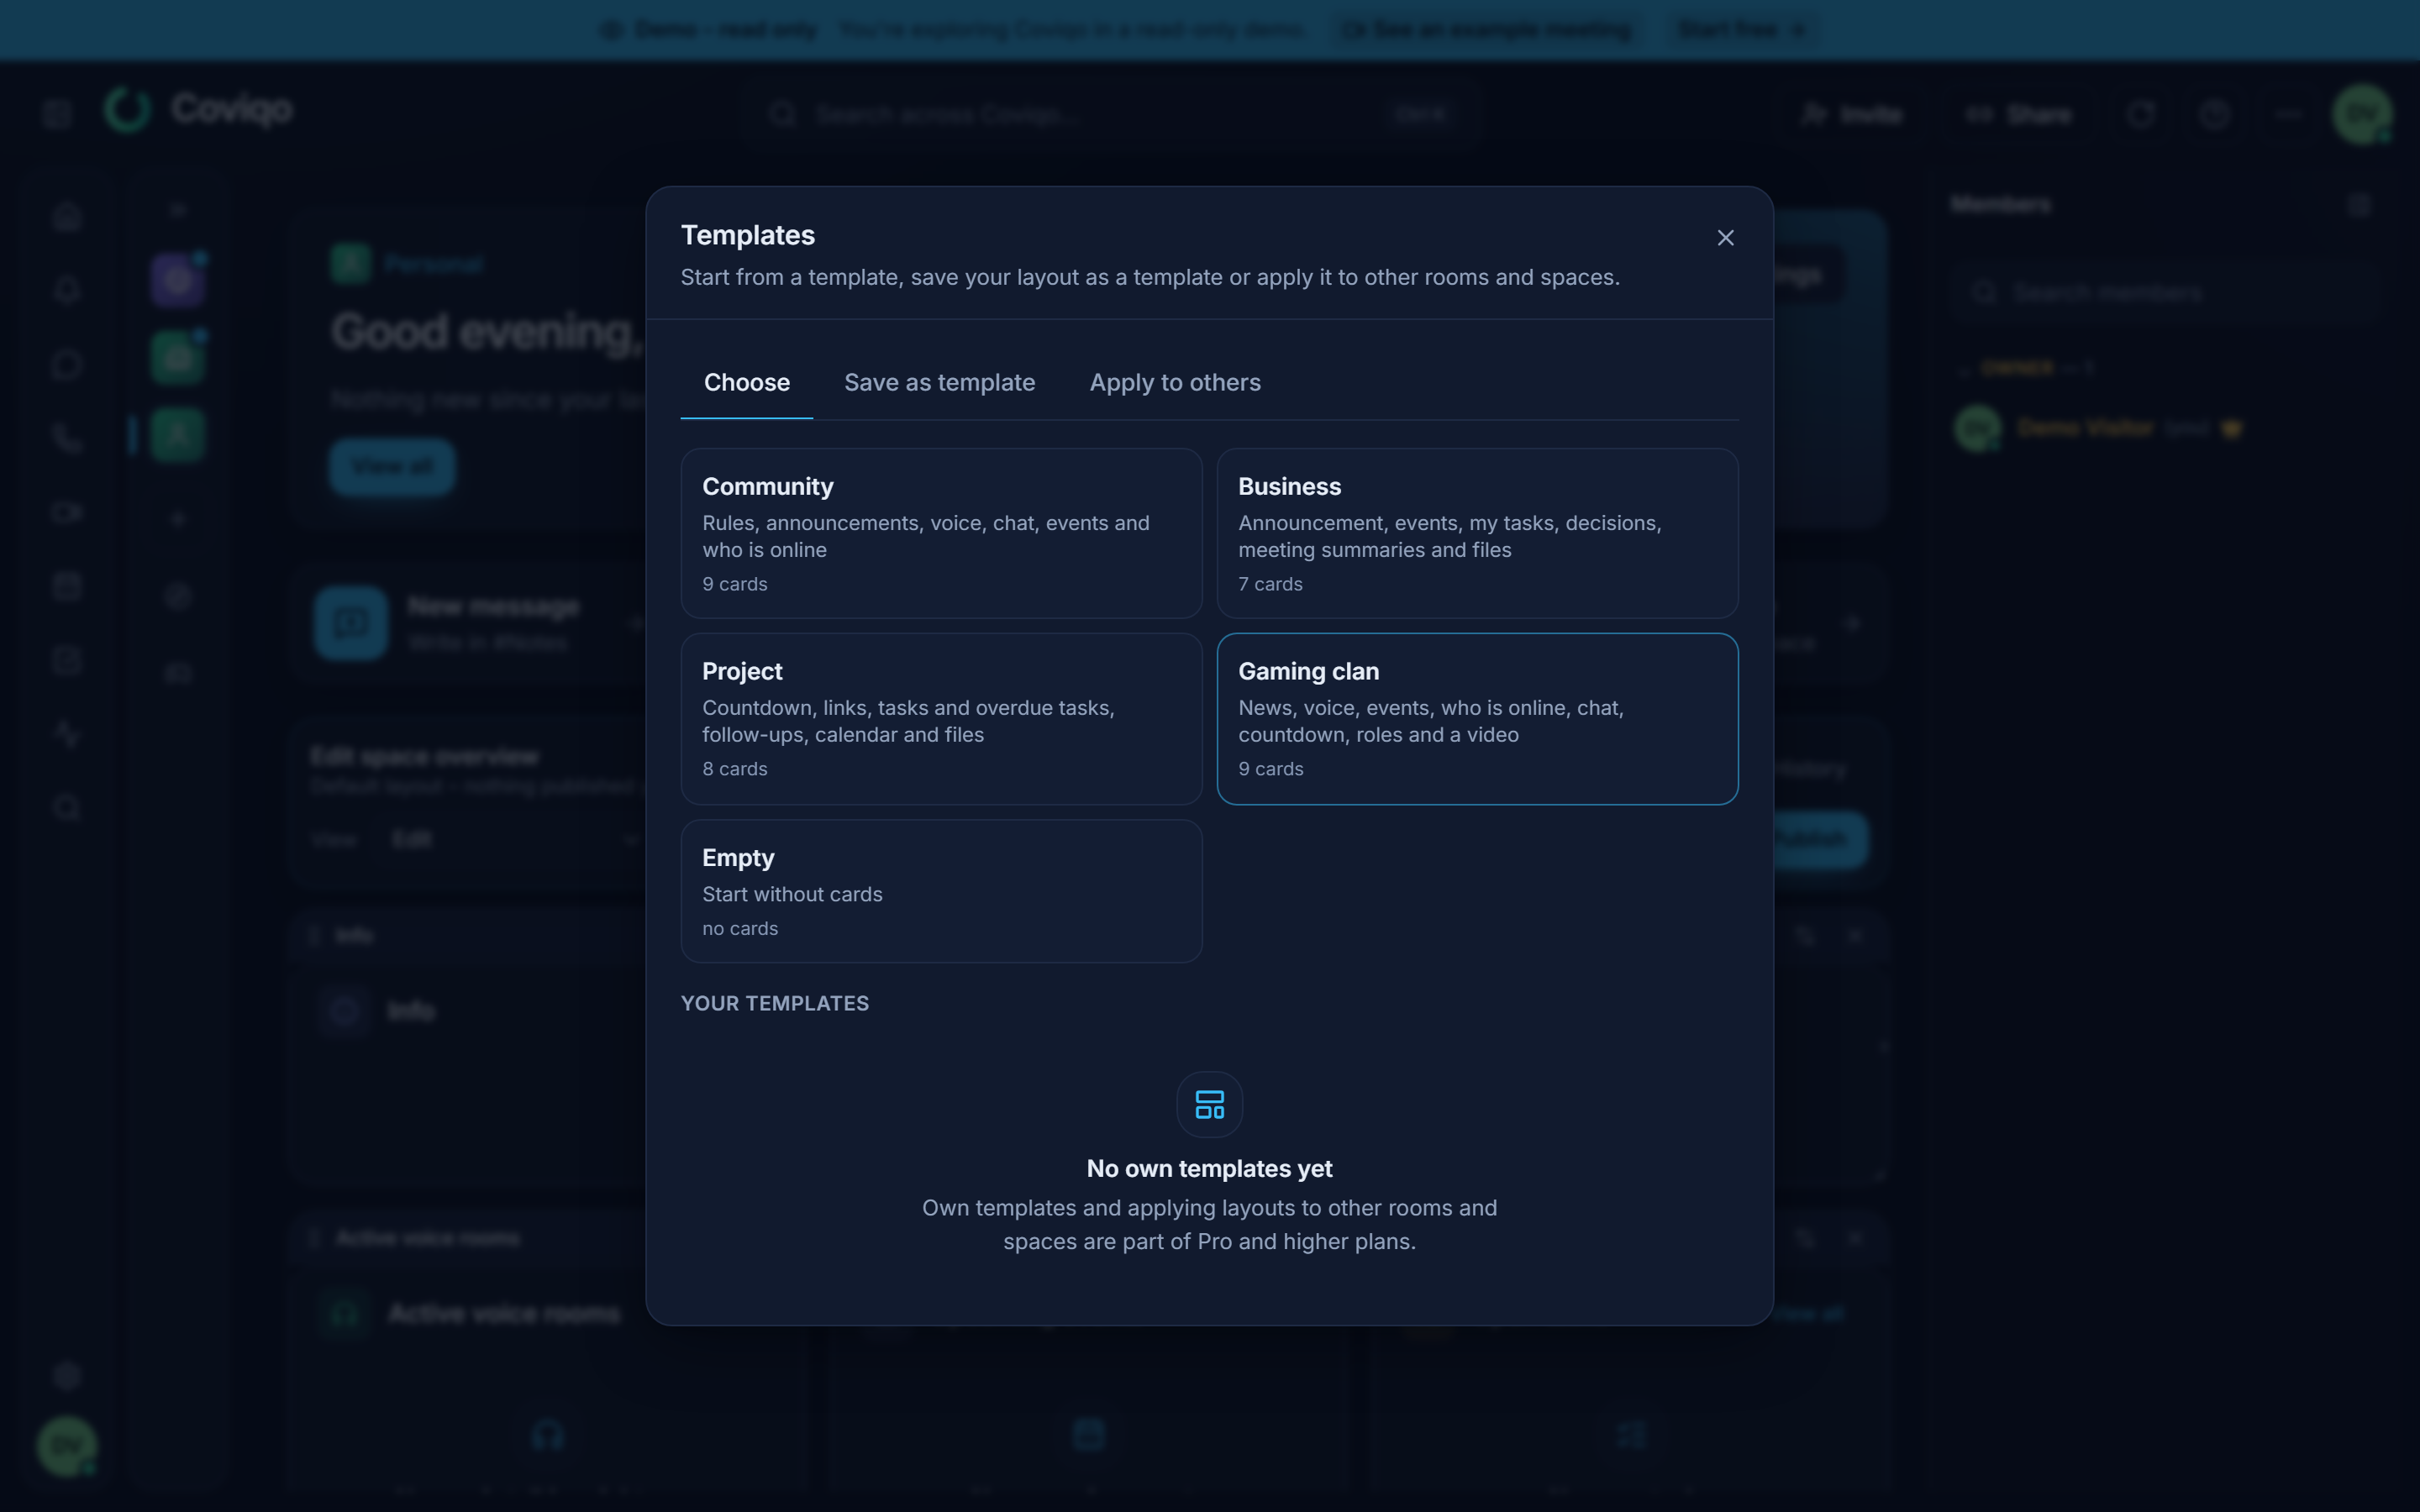Click the Share button in the top bar
Screen dimensions: 2420x1512
pos(2018,114)
